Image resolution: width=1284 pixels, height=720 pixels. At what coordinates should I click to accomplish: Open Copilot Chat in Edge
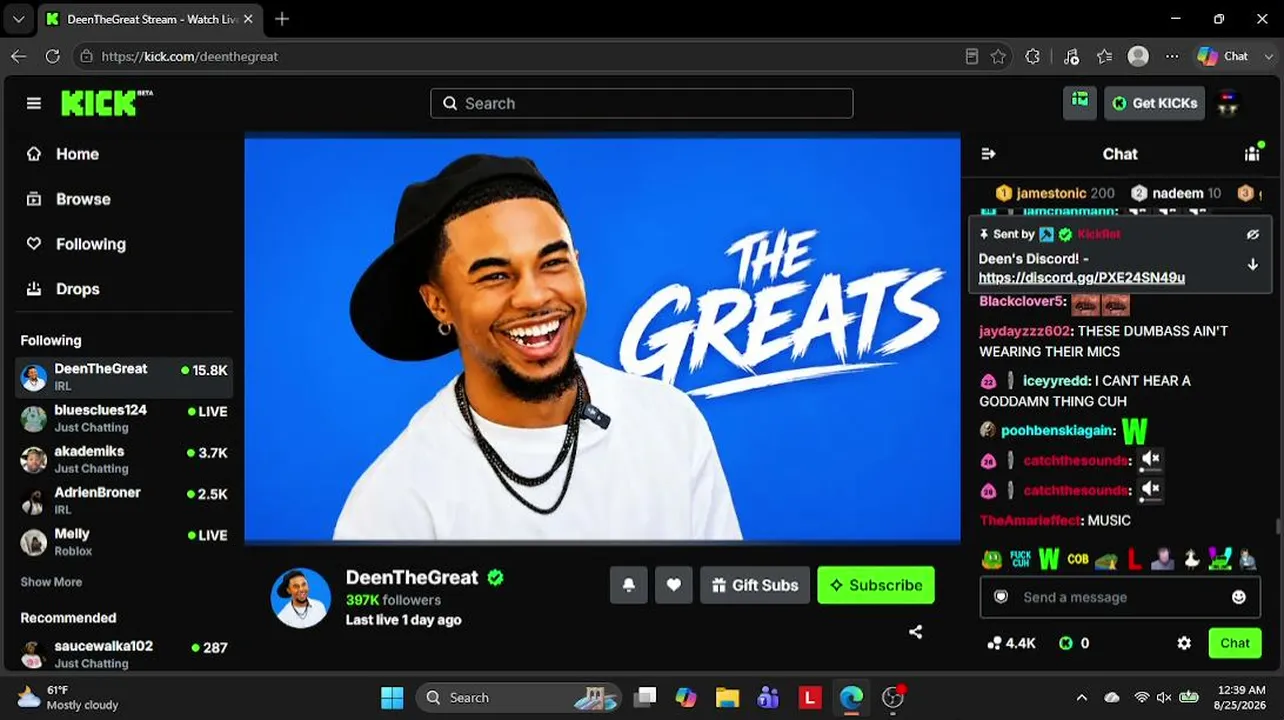click(x=1224, y=56)
